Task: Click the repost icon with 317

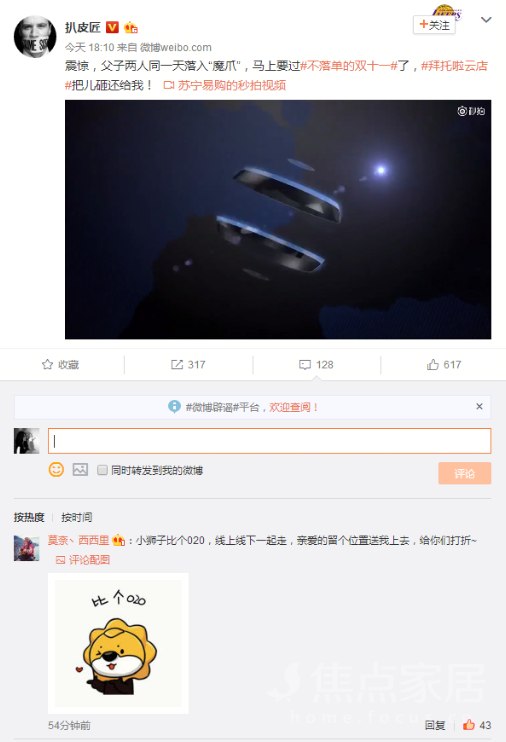Action: tap(177, 364)
